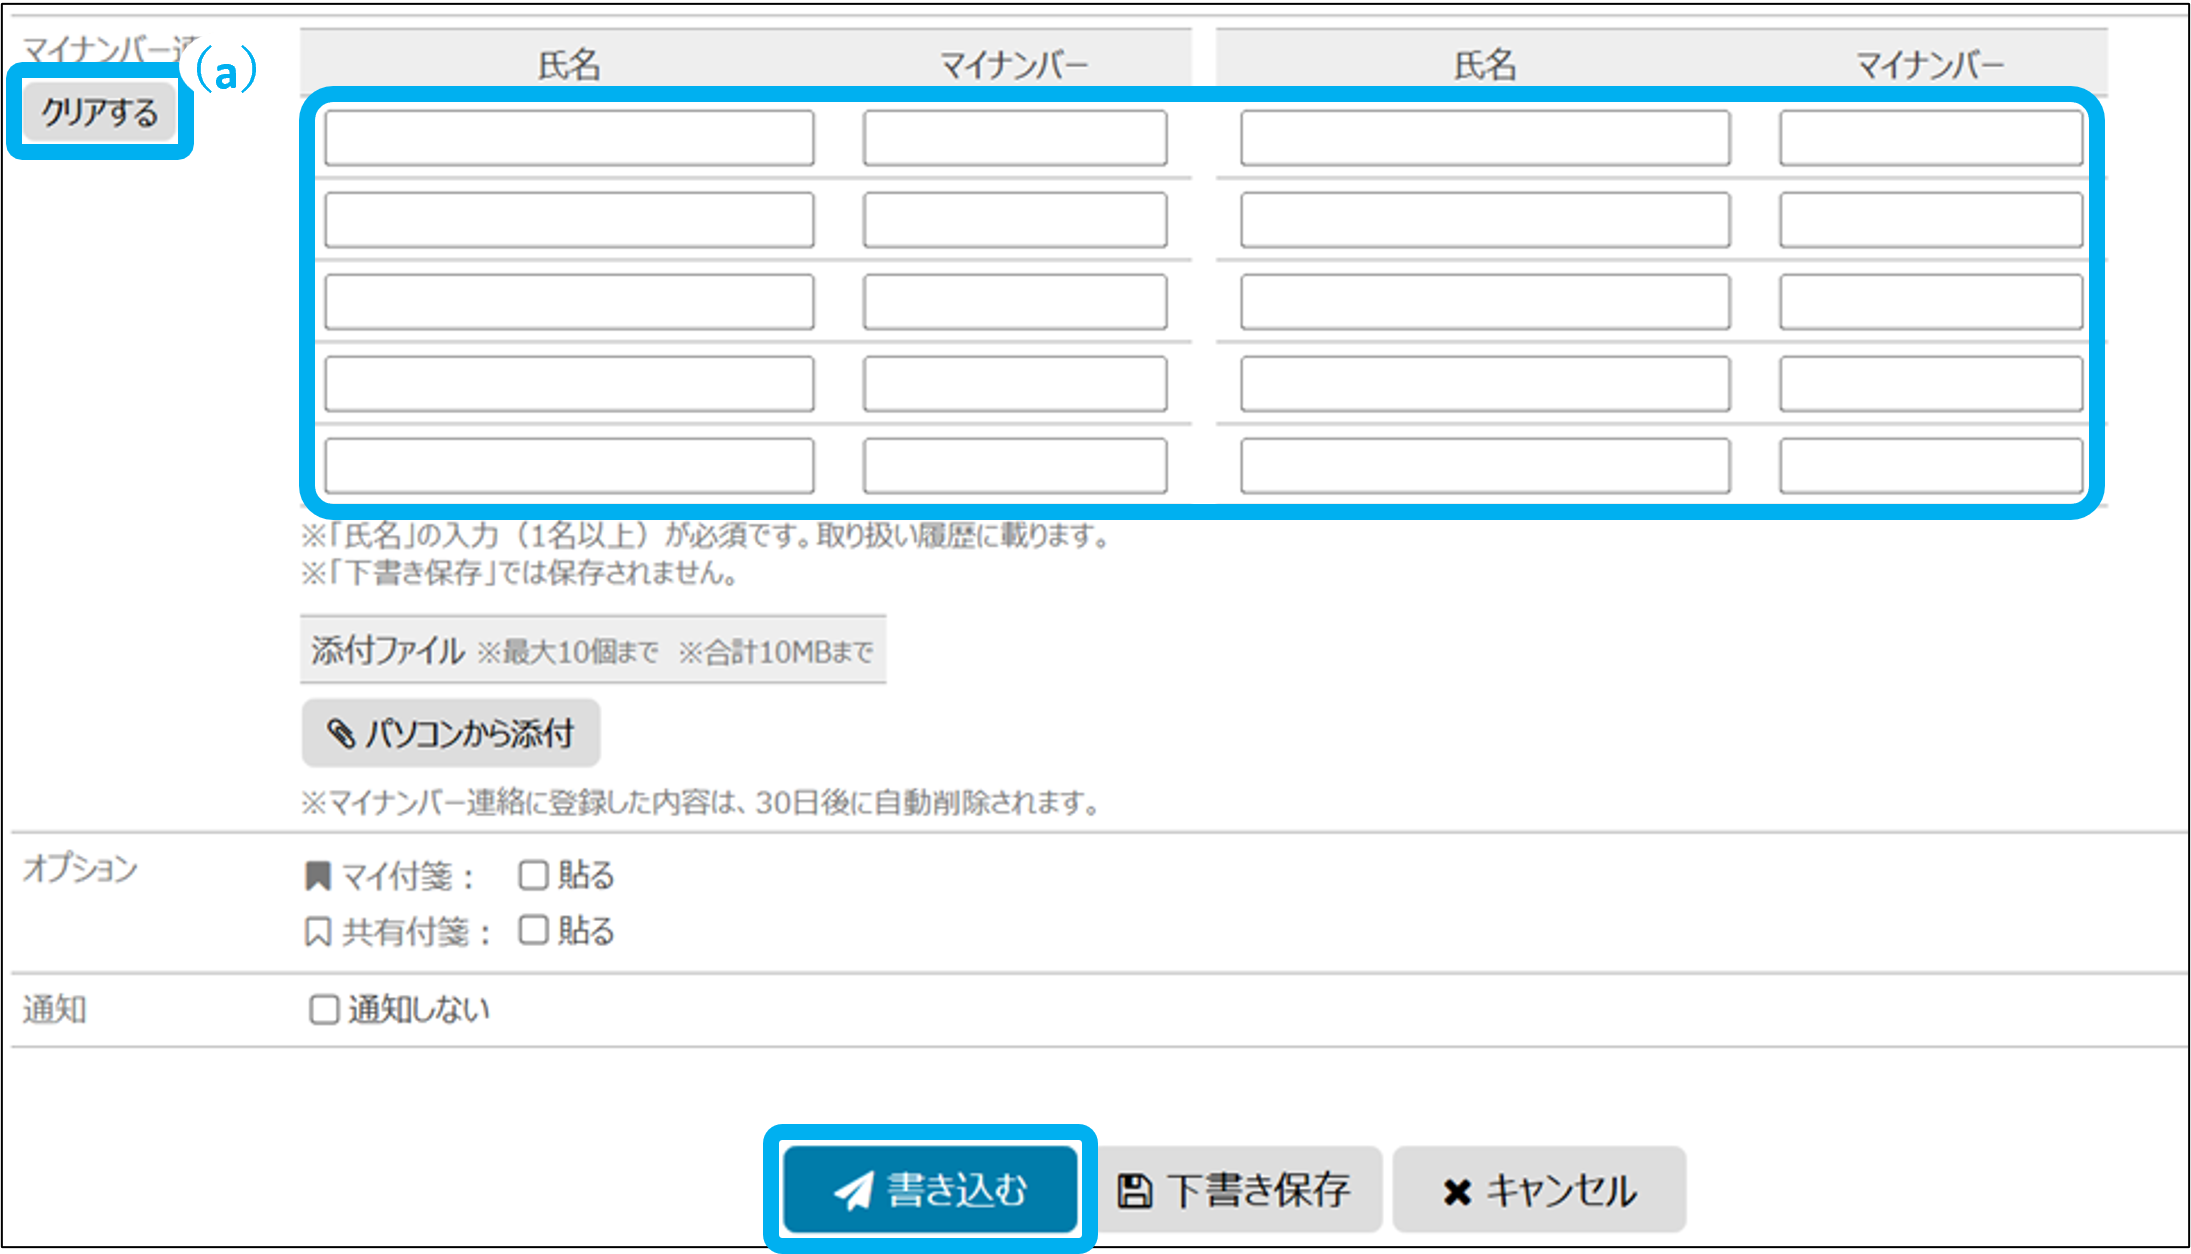Viewport: 2191px width, 1254px height.
Task: Click the paper plane 書き込む button
Action: pyautogui.click(x=930, y=1189)
